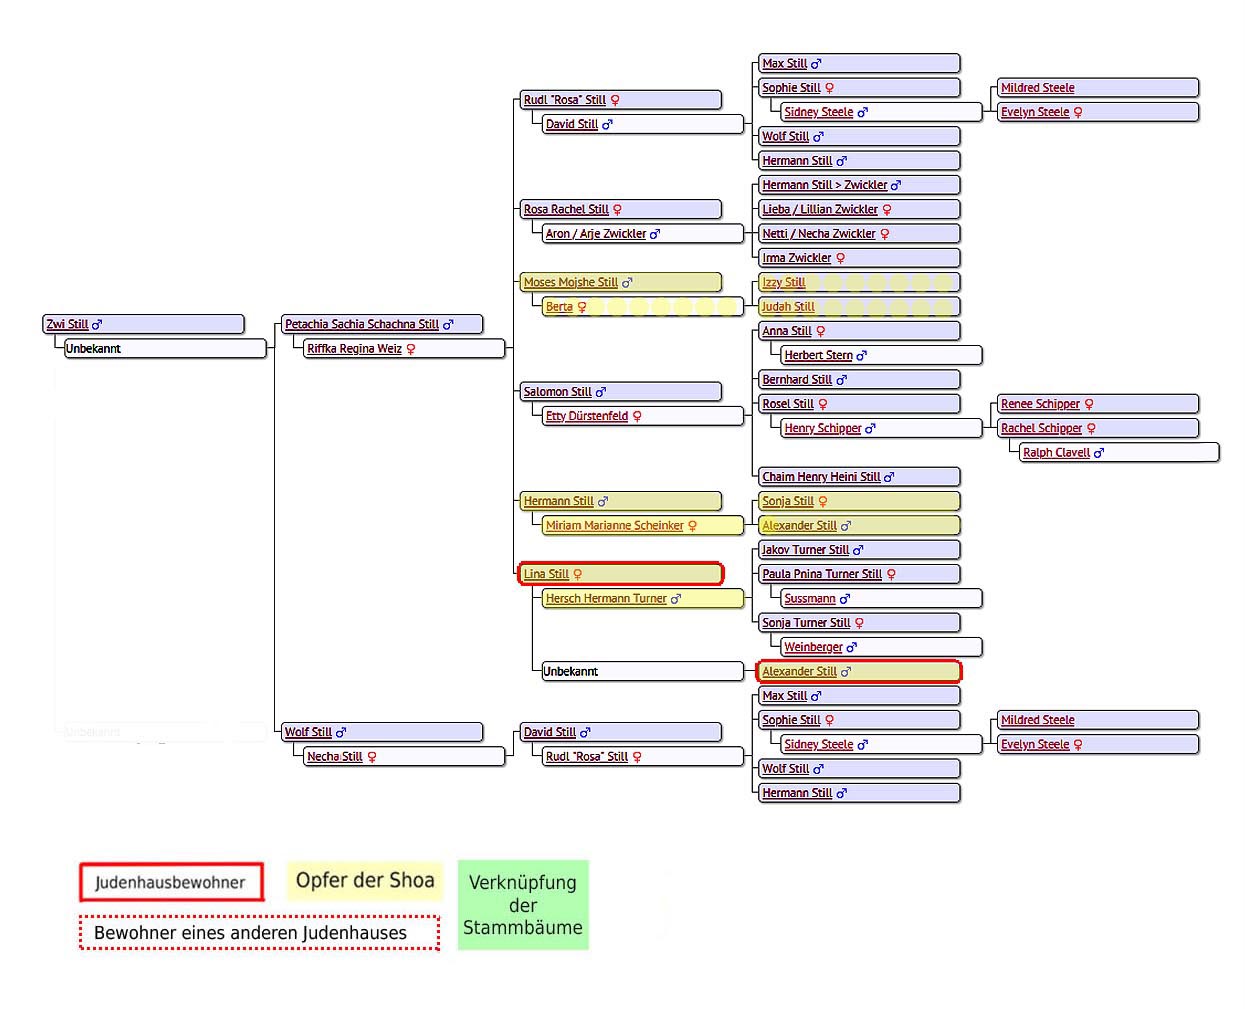
Task: Select the Sonja Turner Still link
Action: 806,623
